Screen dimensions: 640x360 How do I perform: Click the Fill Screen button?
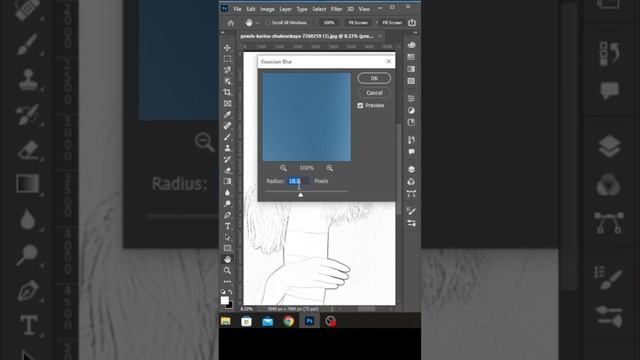(x=392, y=23)
